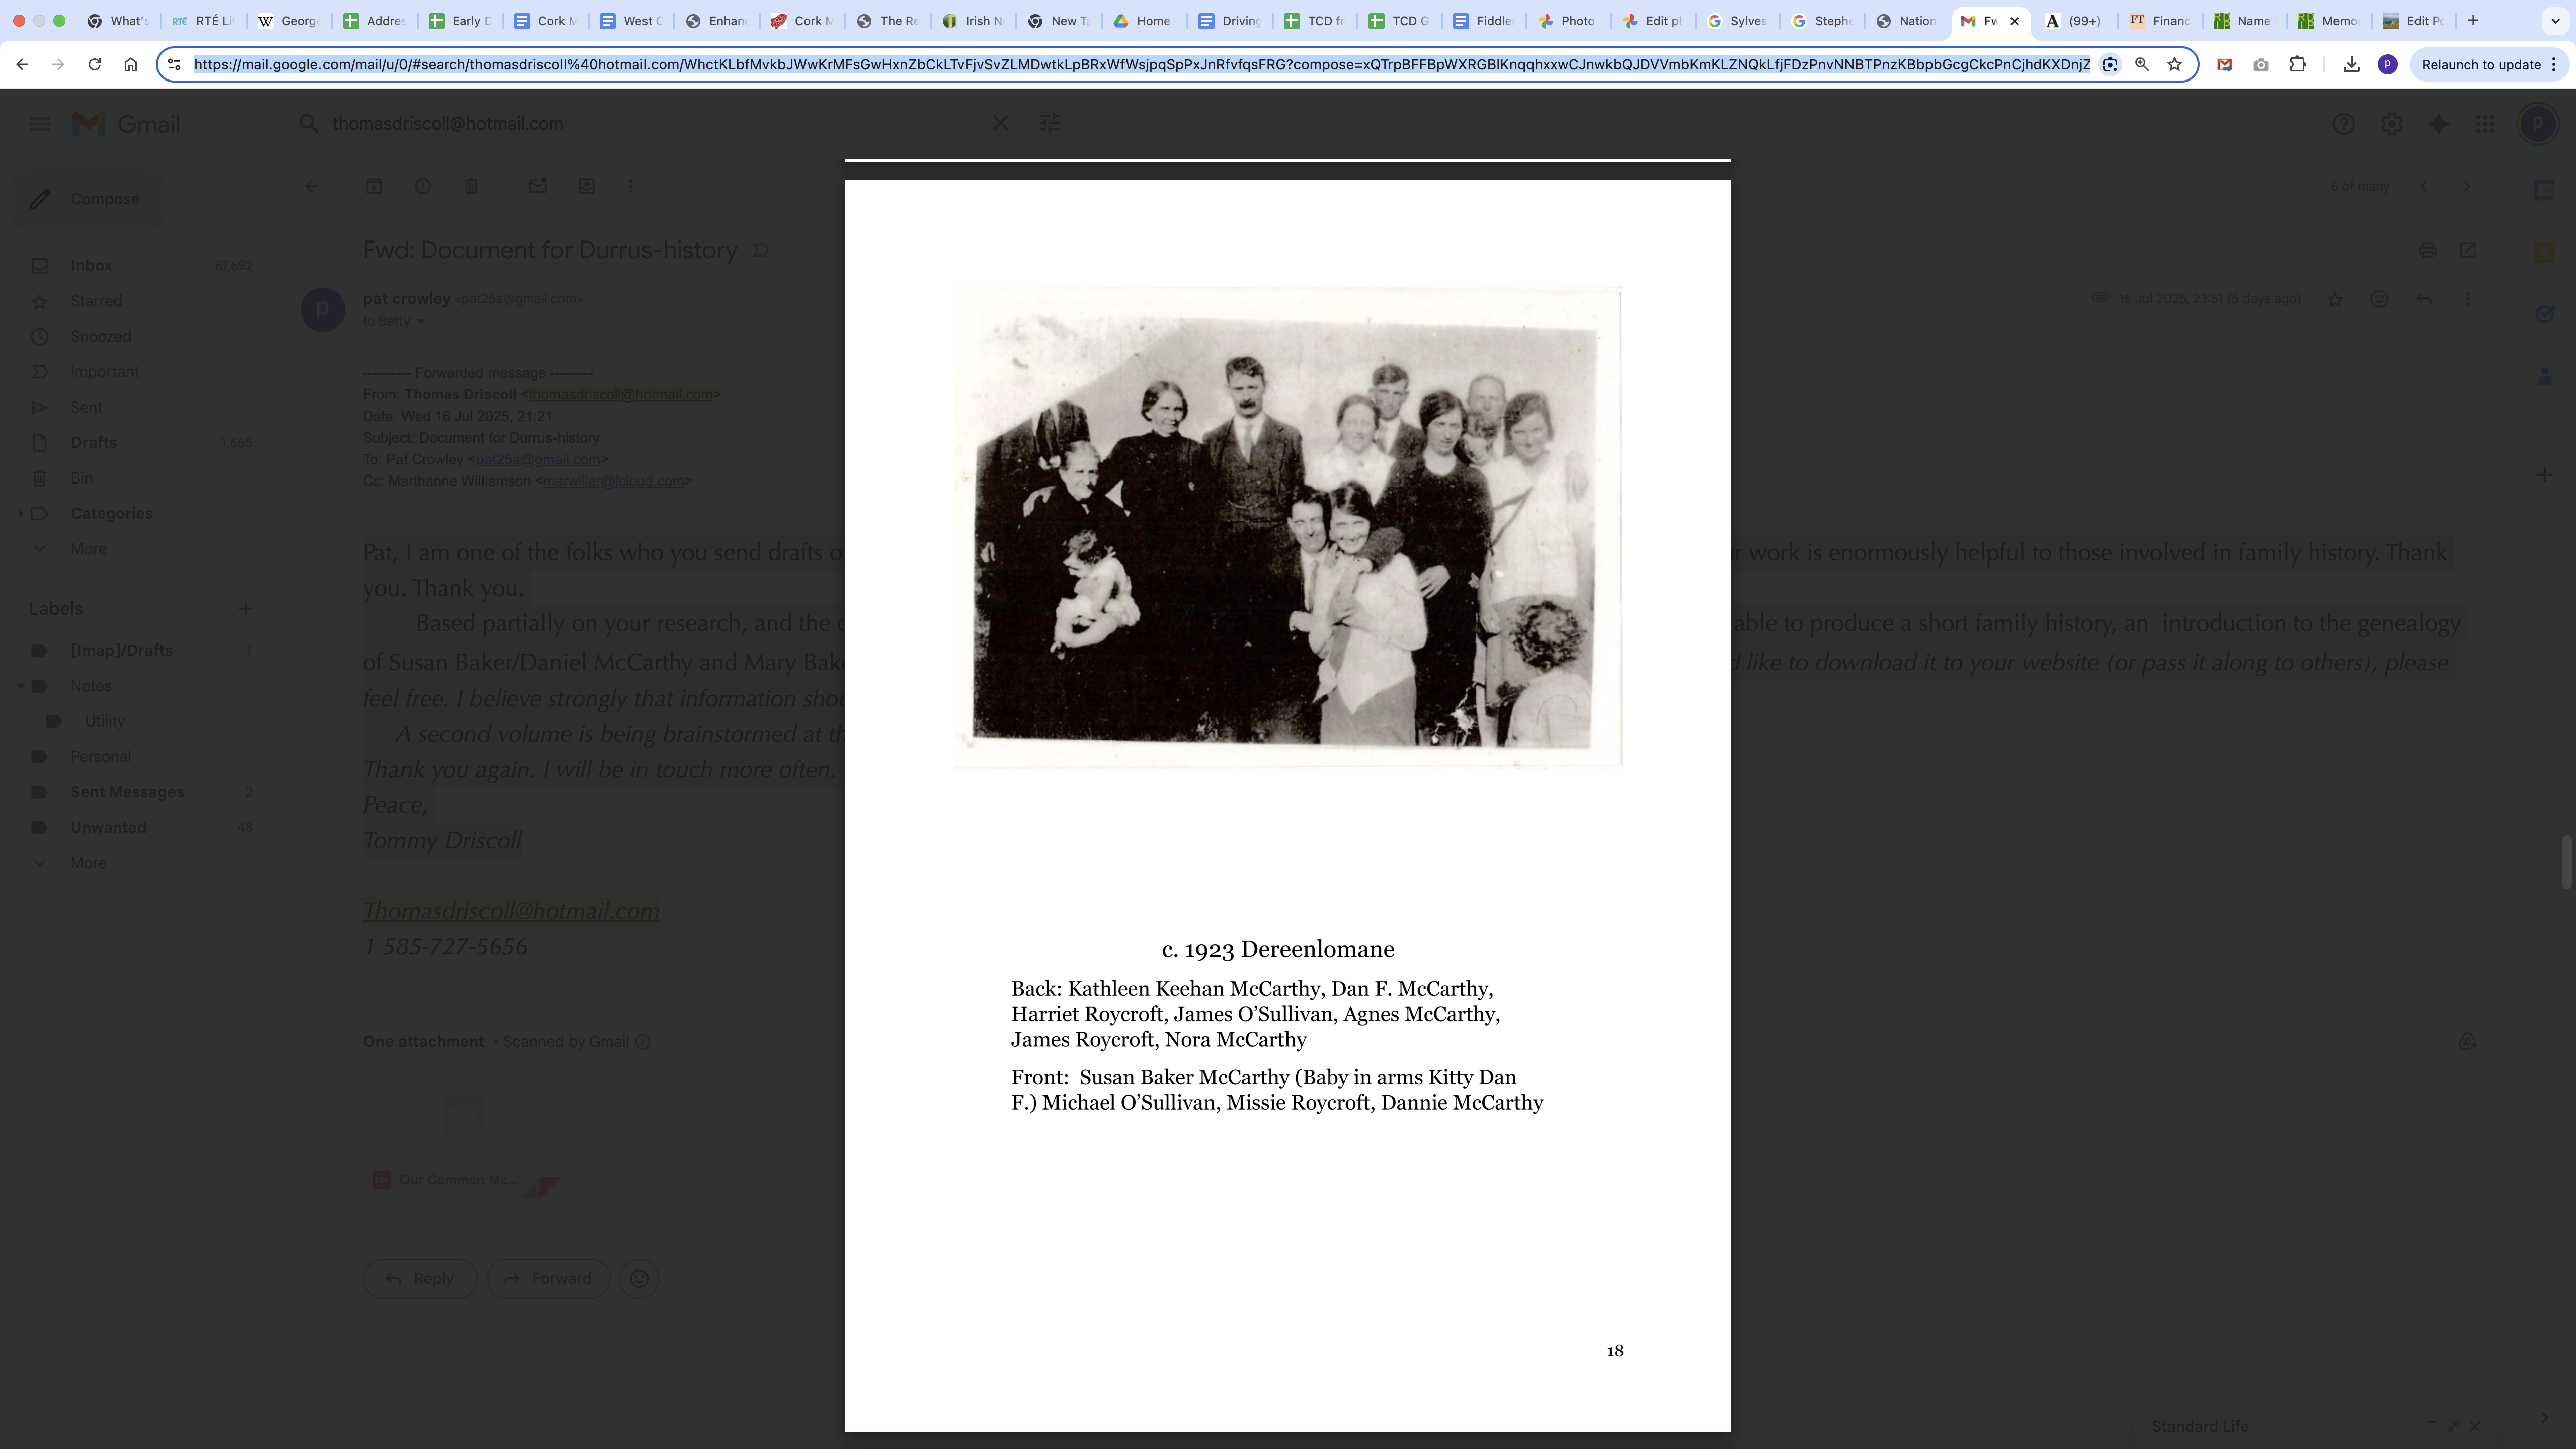Click the Forward button
This screenshot has height=1449, width=2576.
point(548,1279)
